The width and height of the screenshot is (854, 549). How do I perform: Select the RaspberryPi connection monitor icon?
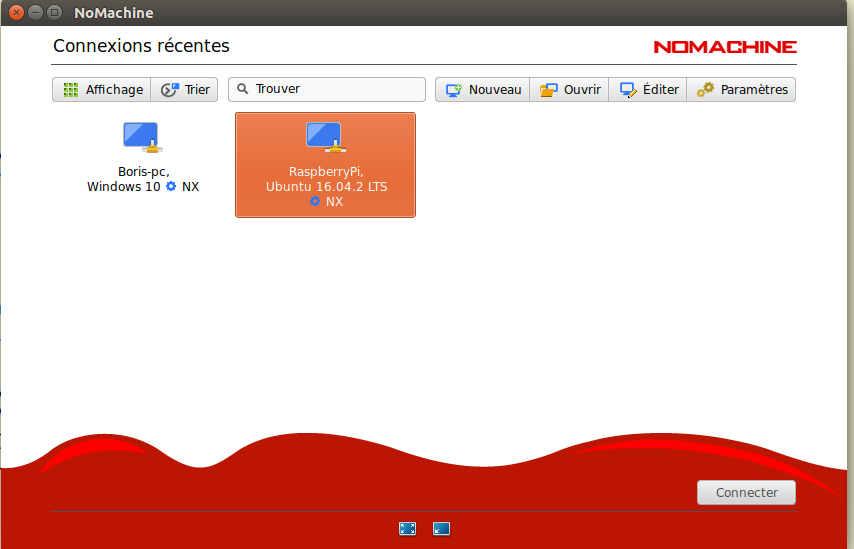(x=326, y=137)
